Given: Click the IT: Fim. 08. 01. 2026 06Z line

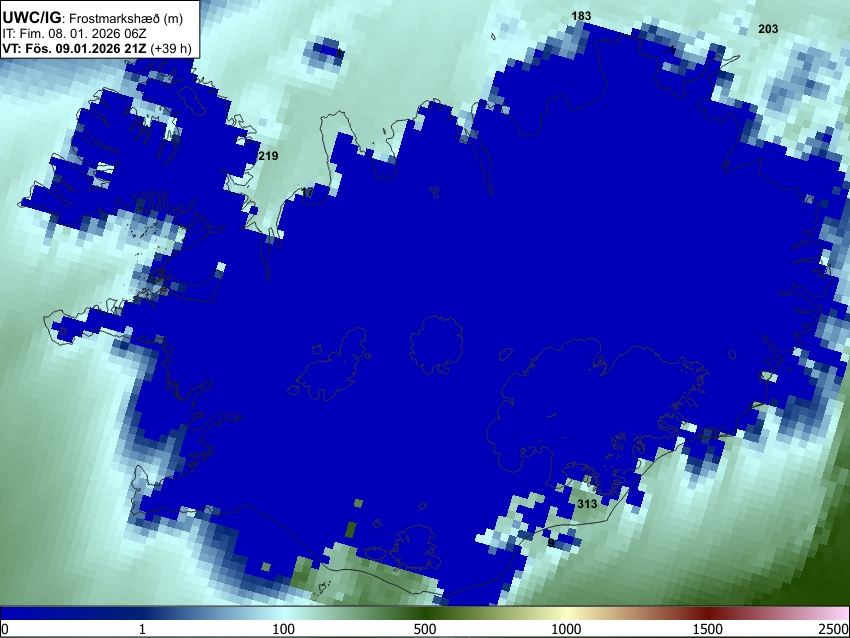Looking at the screenshot, I should pyautogui.click(x=74, y=33).
